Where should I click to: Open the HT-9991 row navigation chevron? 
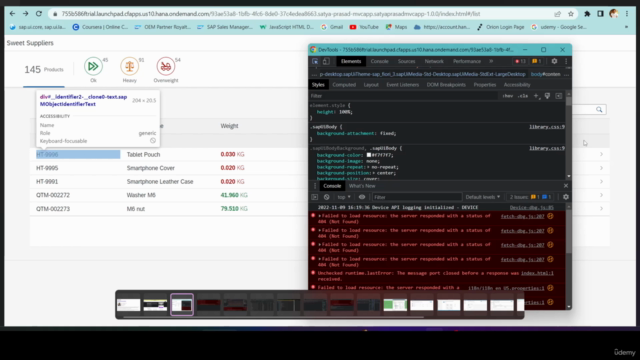point(601,181)
